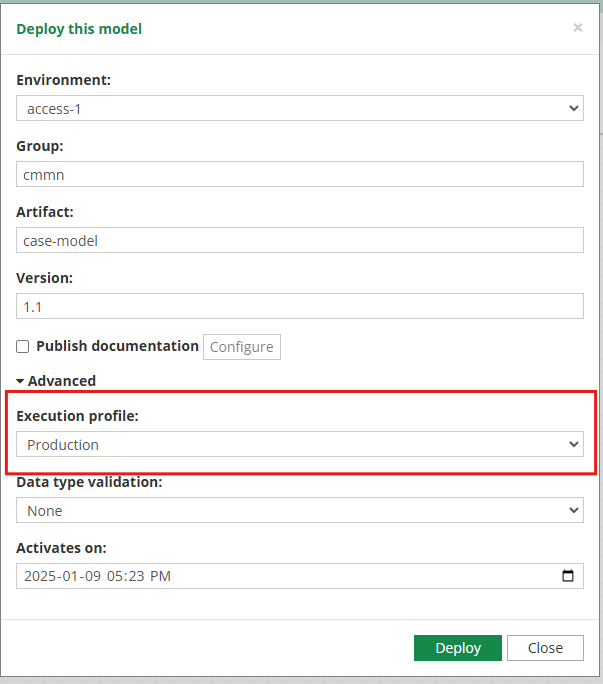Open the Data type validation dropdown
Screen dimensions: 603x684
pyautogui.click(x=300, y=510)
